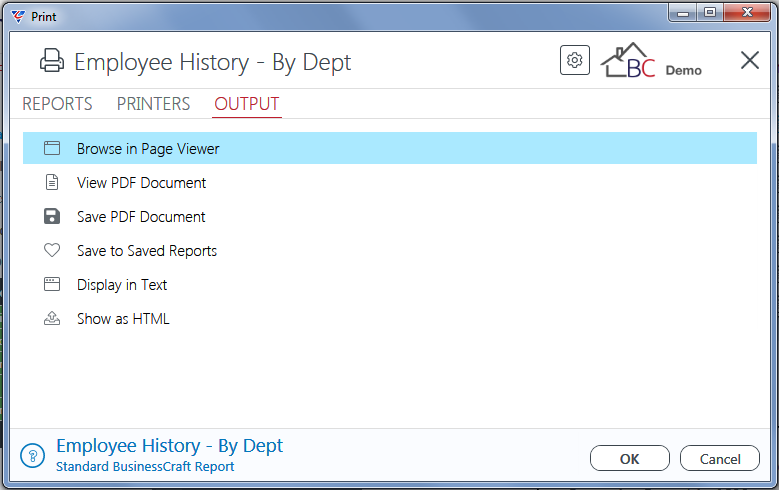Click the Save PDF Document floppy disk icon
Image resolution: width=779 pixels, height=490 pixels.
(52, 216)
